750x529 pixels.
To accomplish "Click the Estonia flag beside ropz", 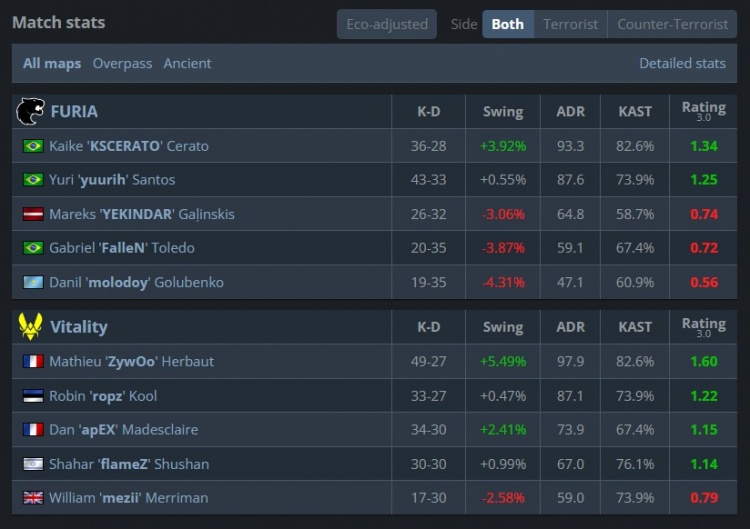I will tap(32, 396).
